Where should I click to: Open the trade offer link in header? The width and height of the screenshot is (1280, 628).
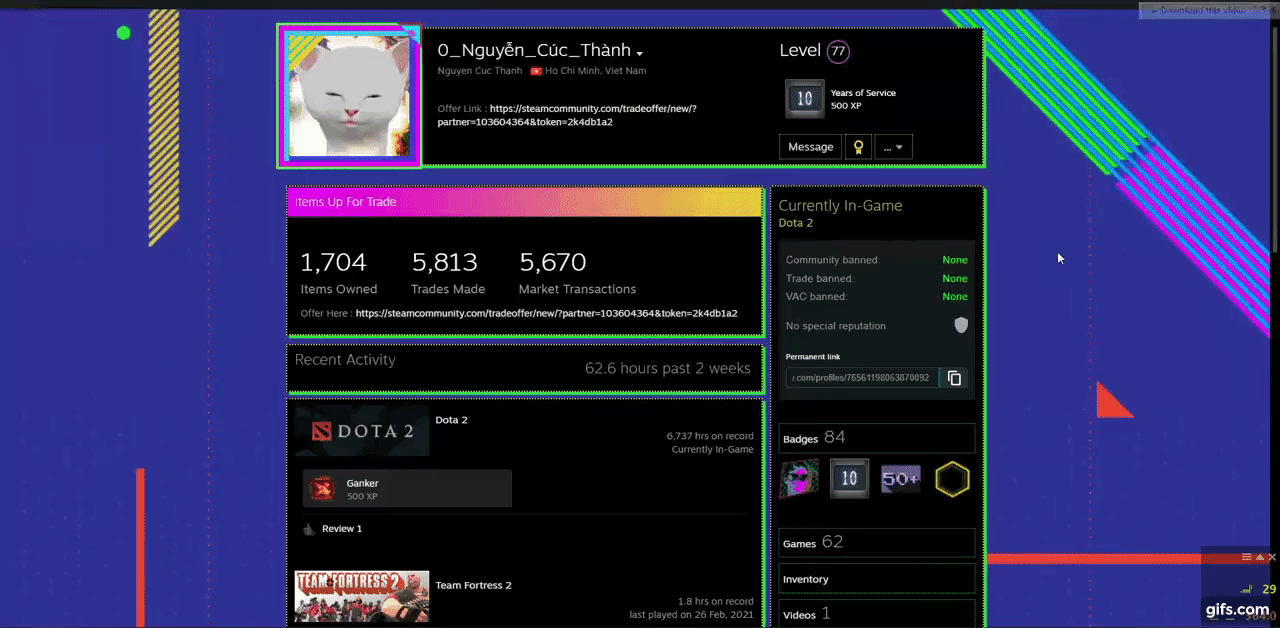(567, 115)
